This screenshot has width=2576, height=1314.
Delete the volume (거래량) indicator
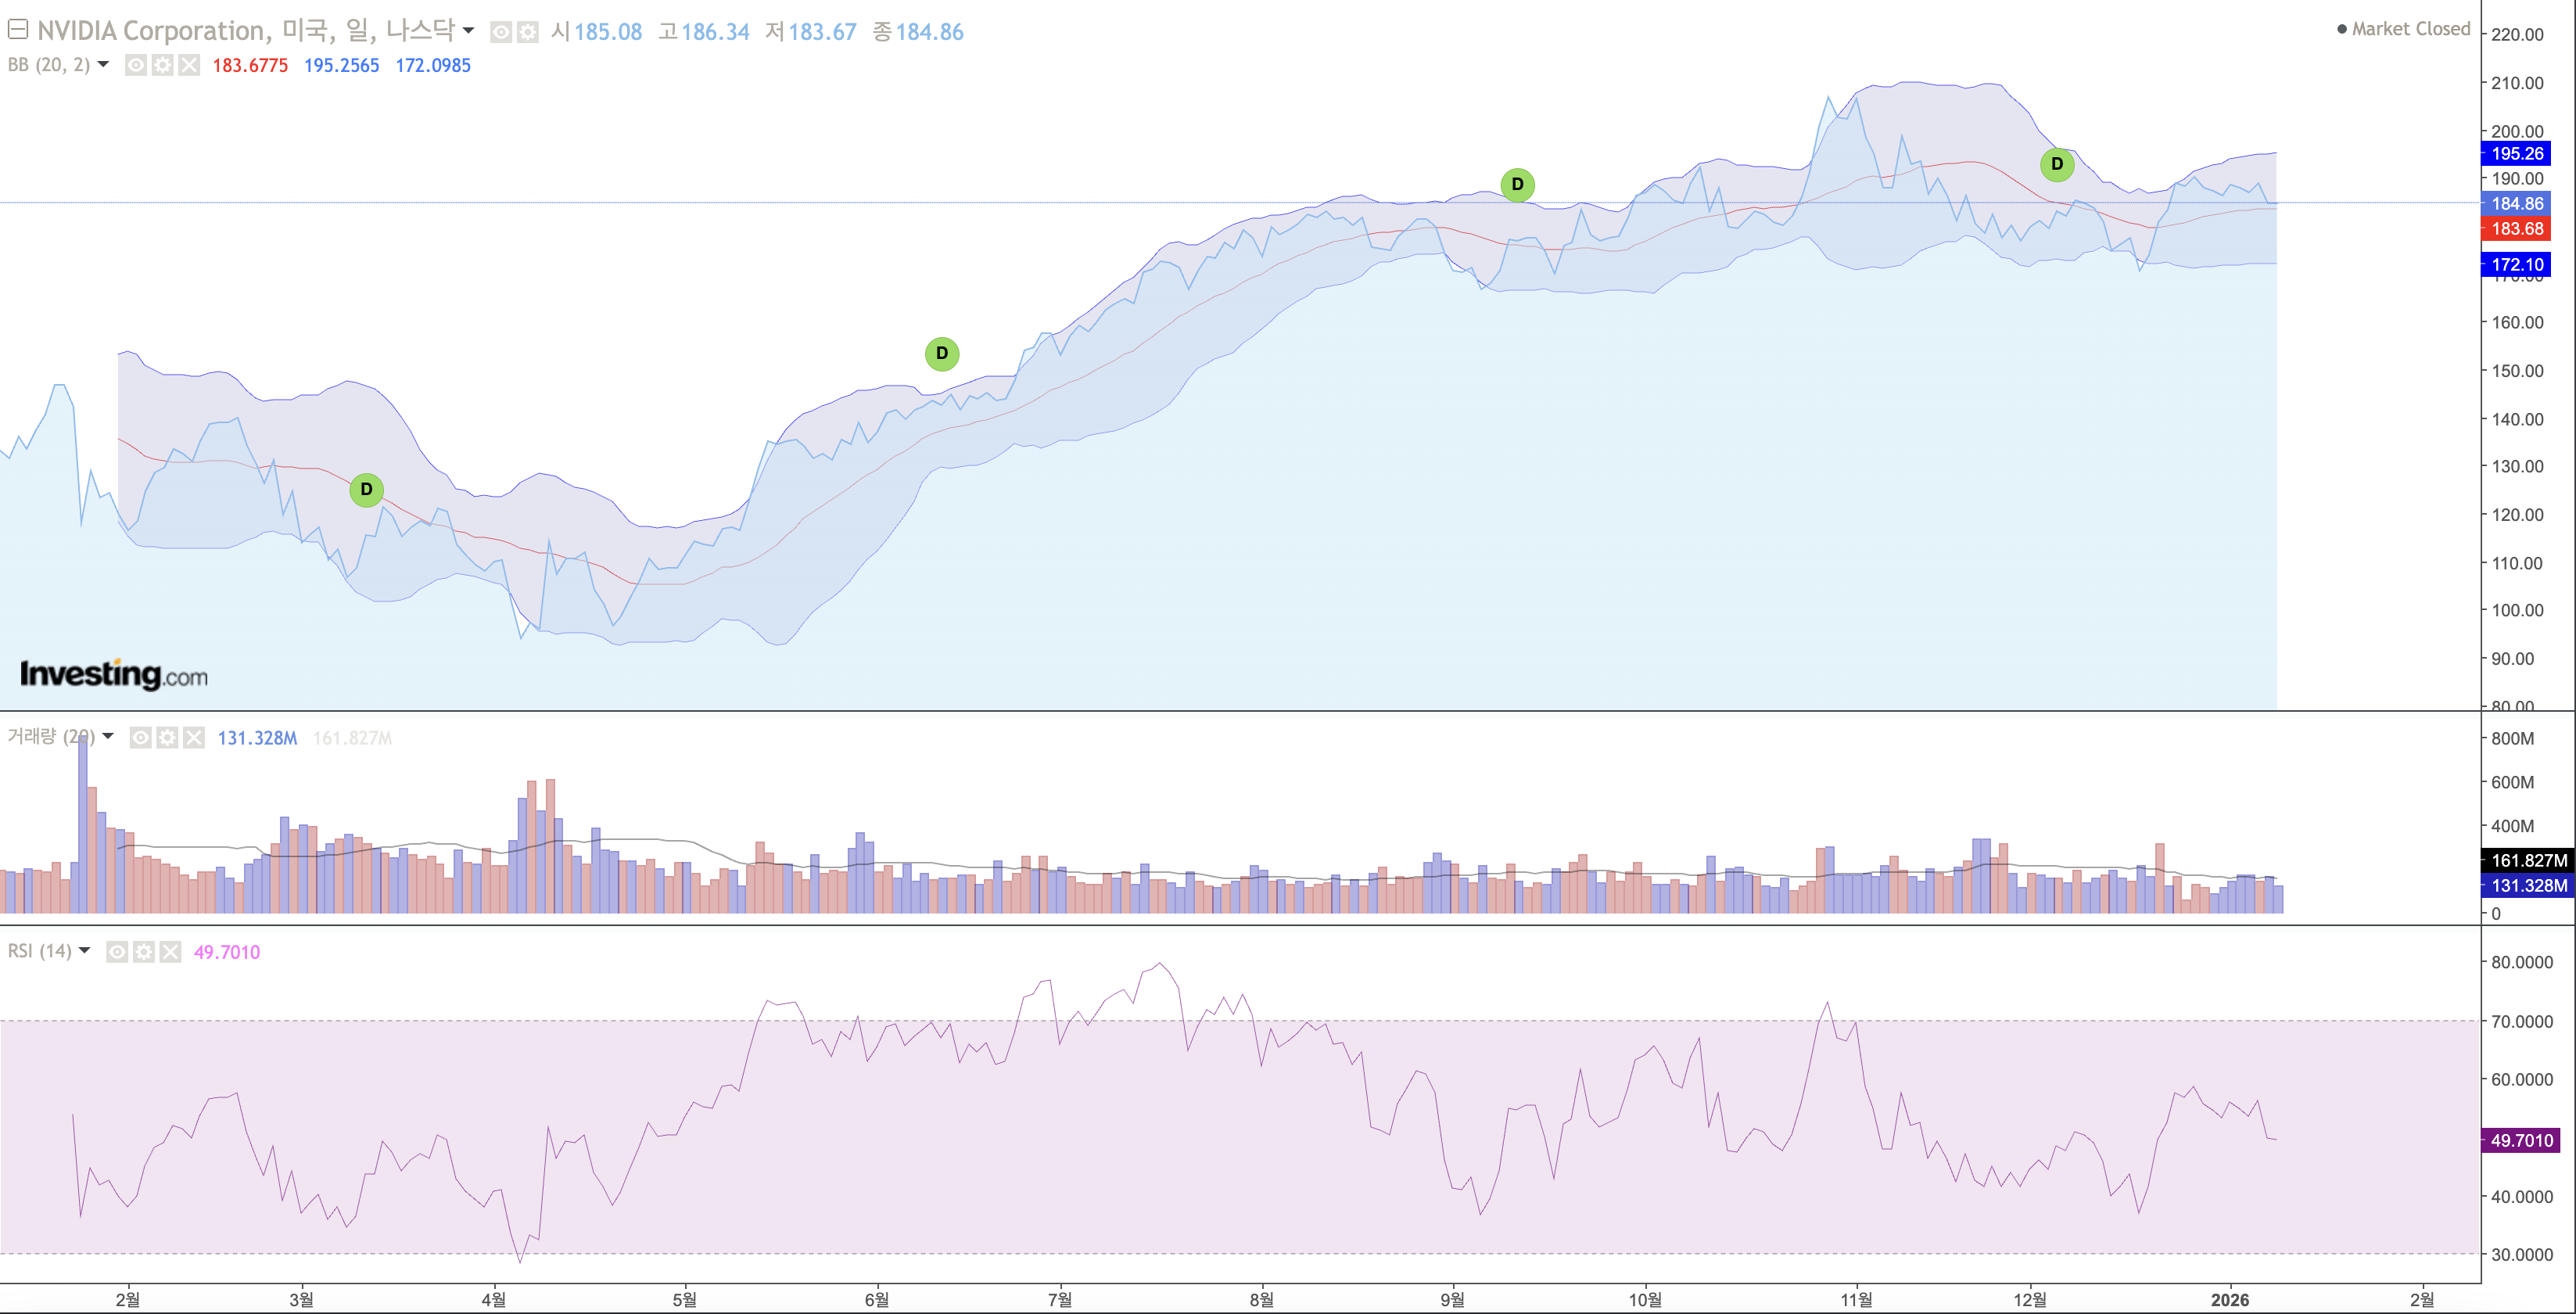[194, 738]
